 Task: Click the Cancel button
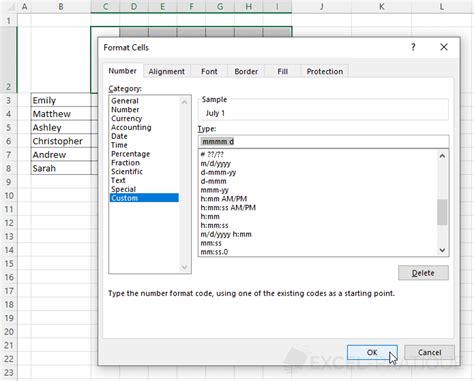[429, 352]
